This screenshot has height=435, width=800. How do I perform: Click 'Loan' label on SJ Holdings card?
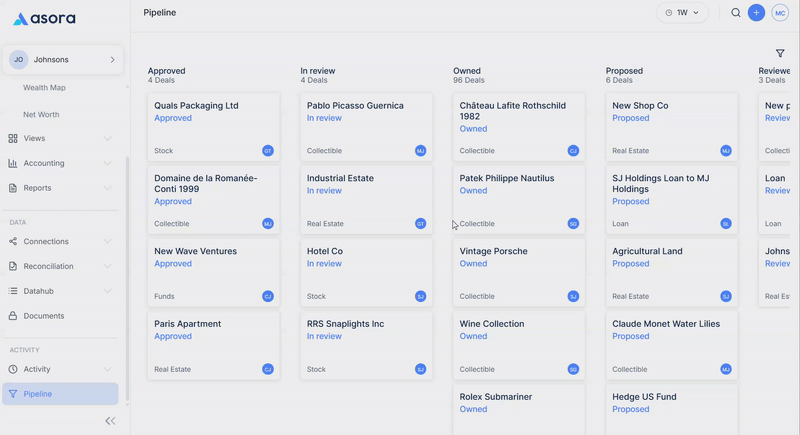click(x=620, y=223)
